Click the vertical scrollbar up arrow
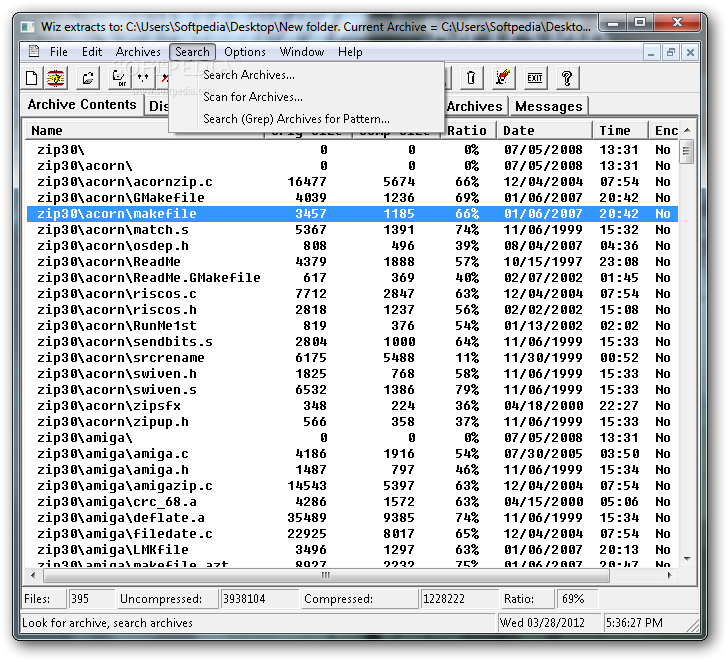The height and width of the screenshot is (661, 728). tap(687, 130)
